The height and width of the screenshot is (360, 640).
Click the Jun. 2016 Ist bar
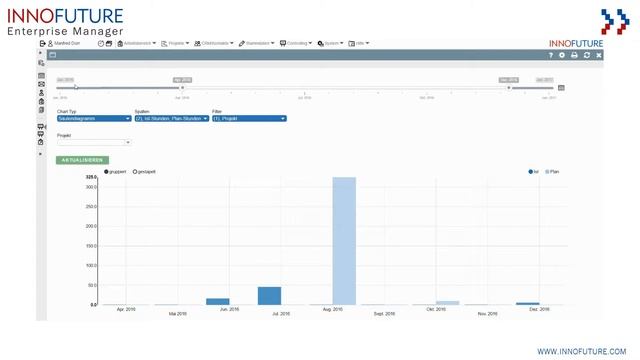click(x=218, y=302)
